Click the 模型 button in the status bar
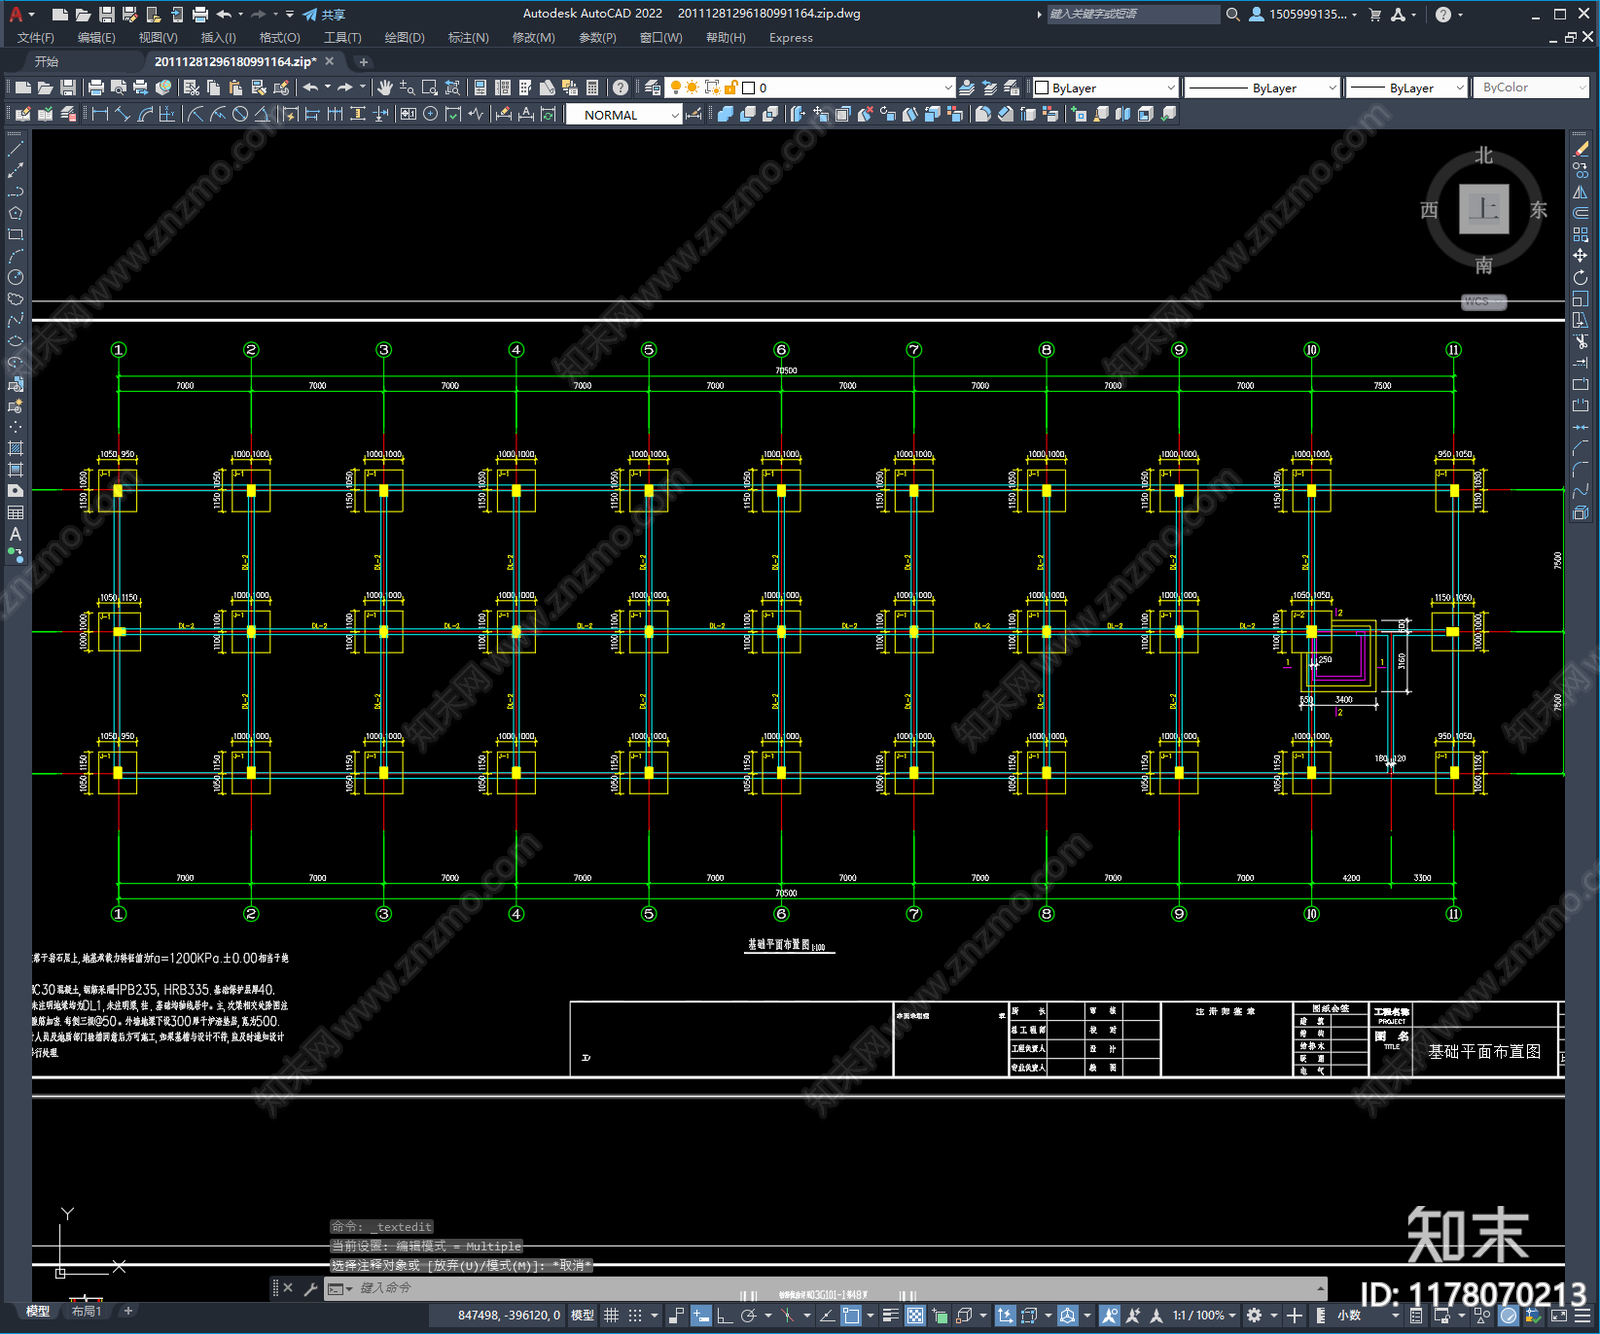 583,1315
